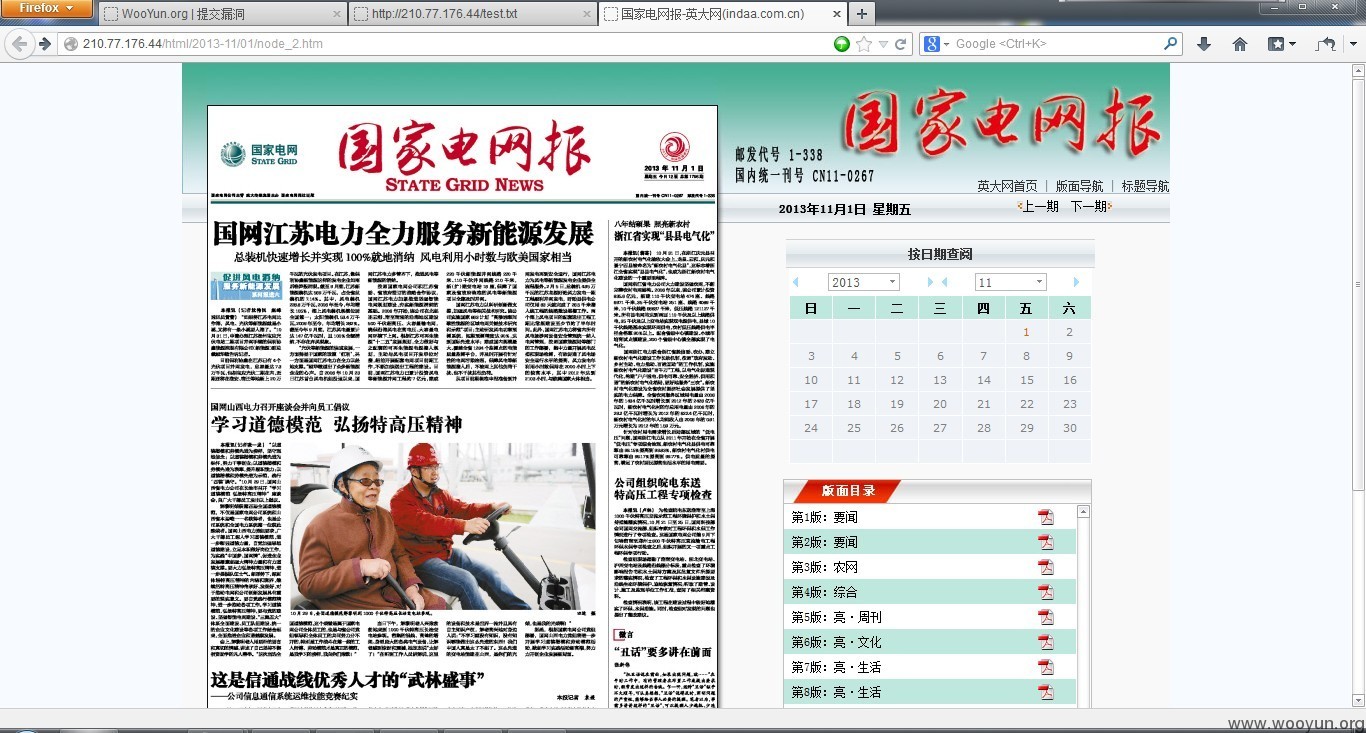The width and height of the screenshot is (1366, 733).
Task: Click the curved-arrow toolbar icon
Action: tap(1326, 44)
